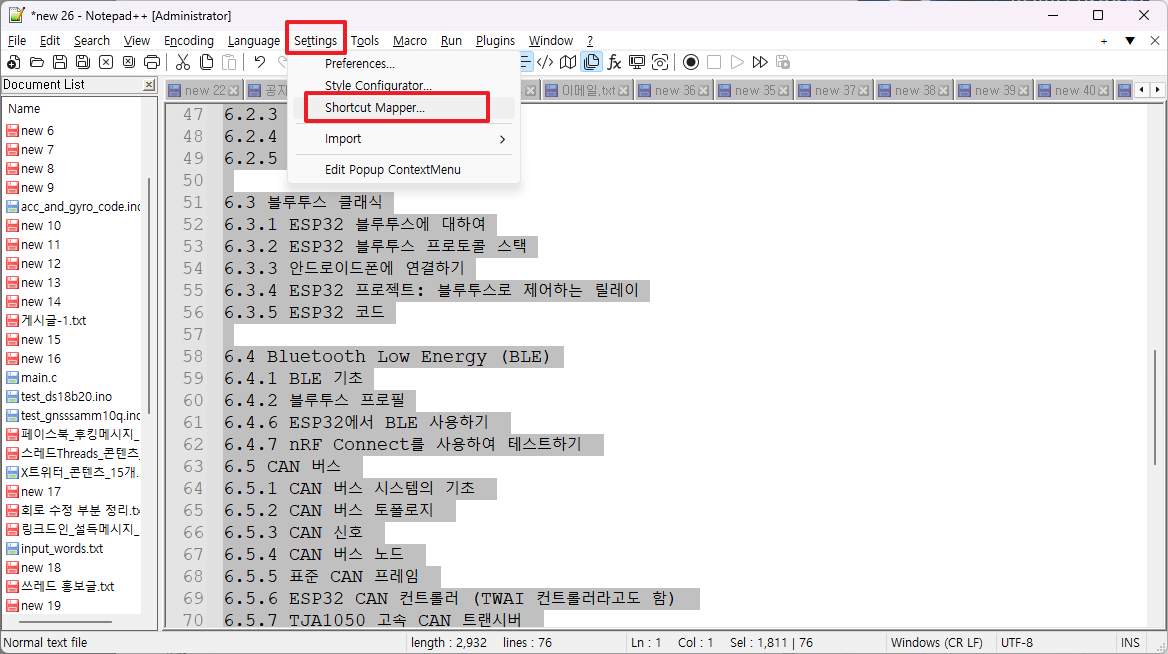The image size is (1168, 654).
Task: Click the monitor icon in toolbar
Action: [637, 63]
